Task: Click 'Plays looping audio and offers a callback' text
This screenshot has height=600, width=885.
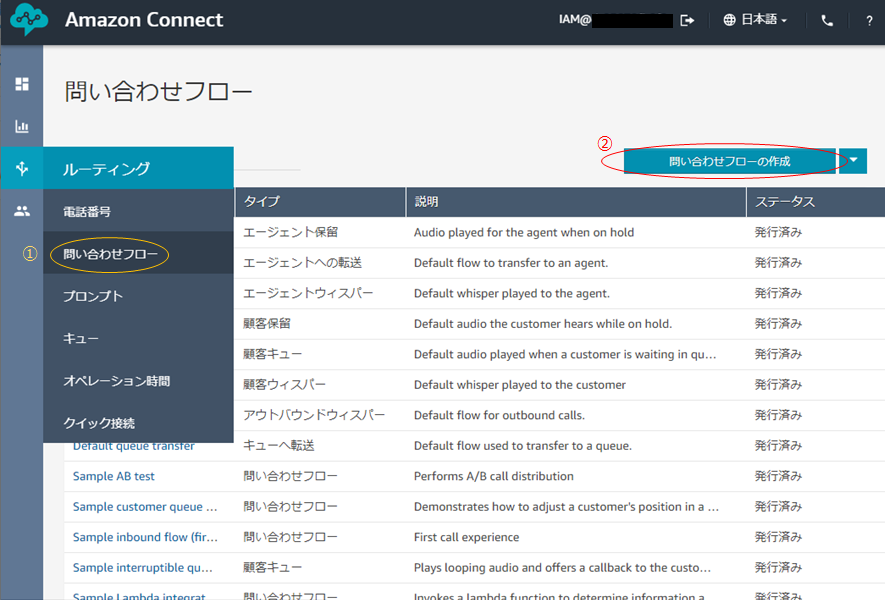Action: (562, 567)
